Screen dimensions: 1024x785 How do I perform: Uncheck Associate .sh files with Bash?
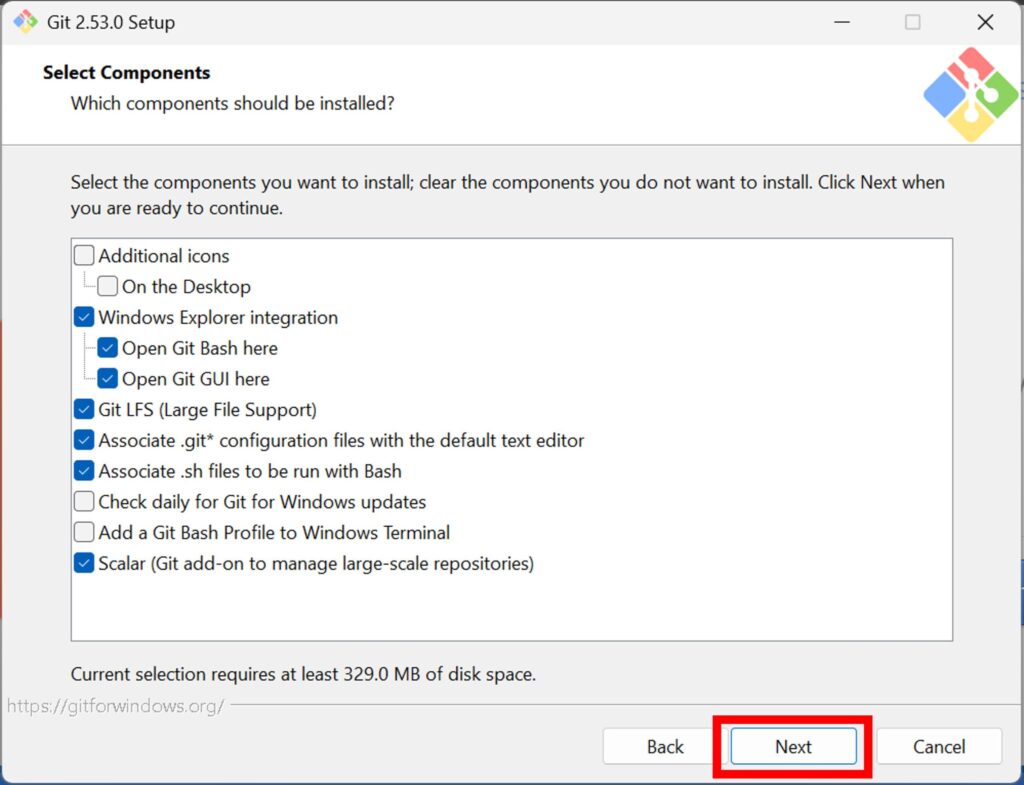(x=84, y=472)
